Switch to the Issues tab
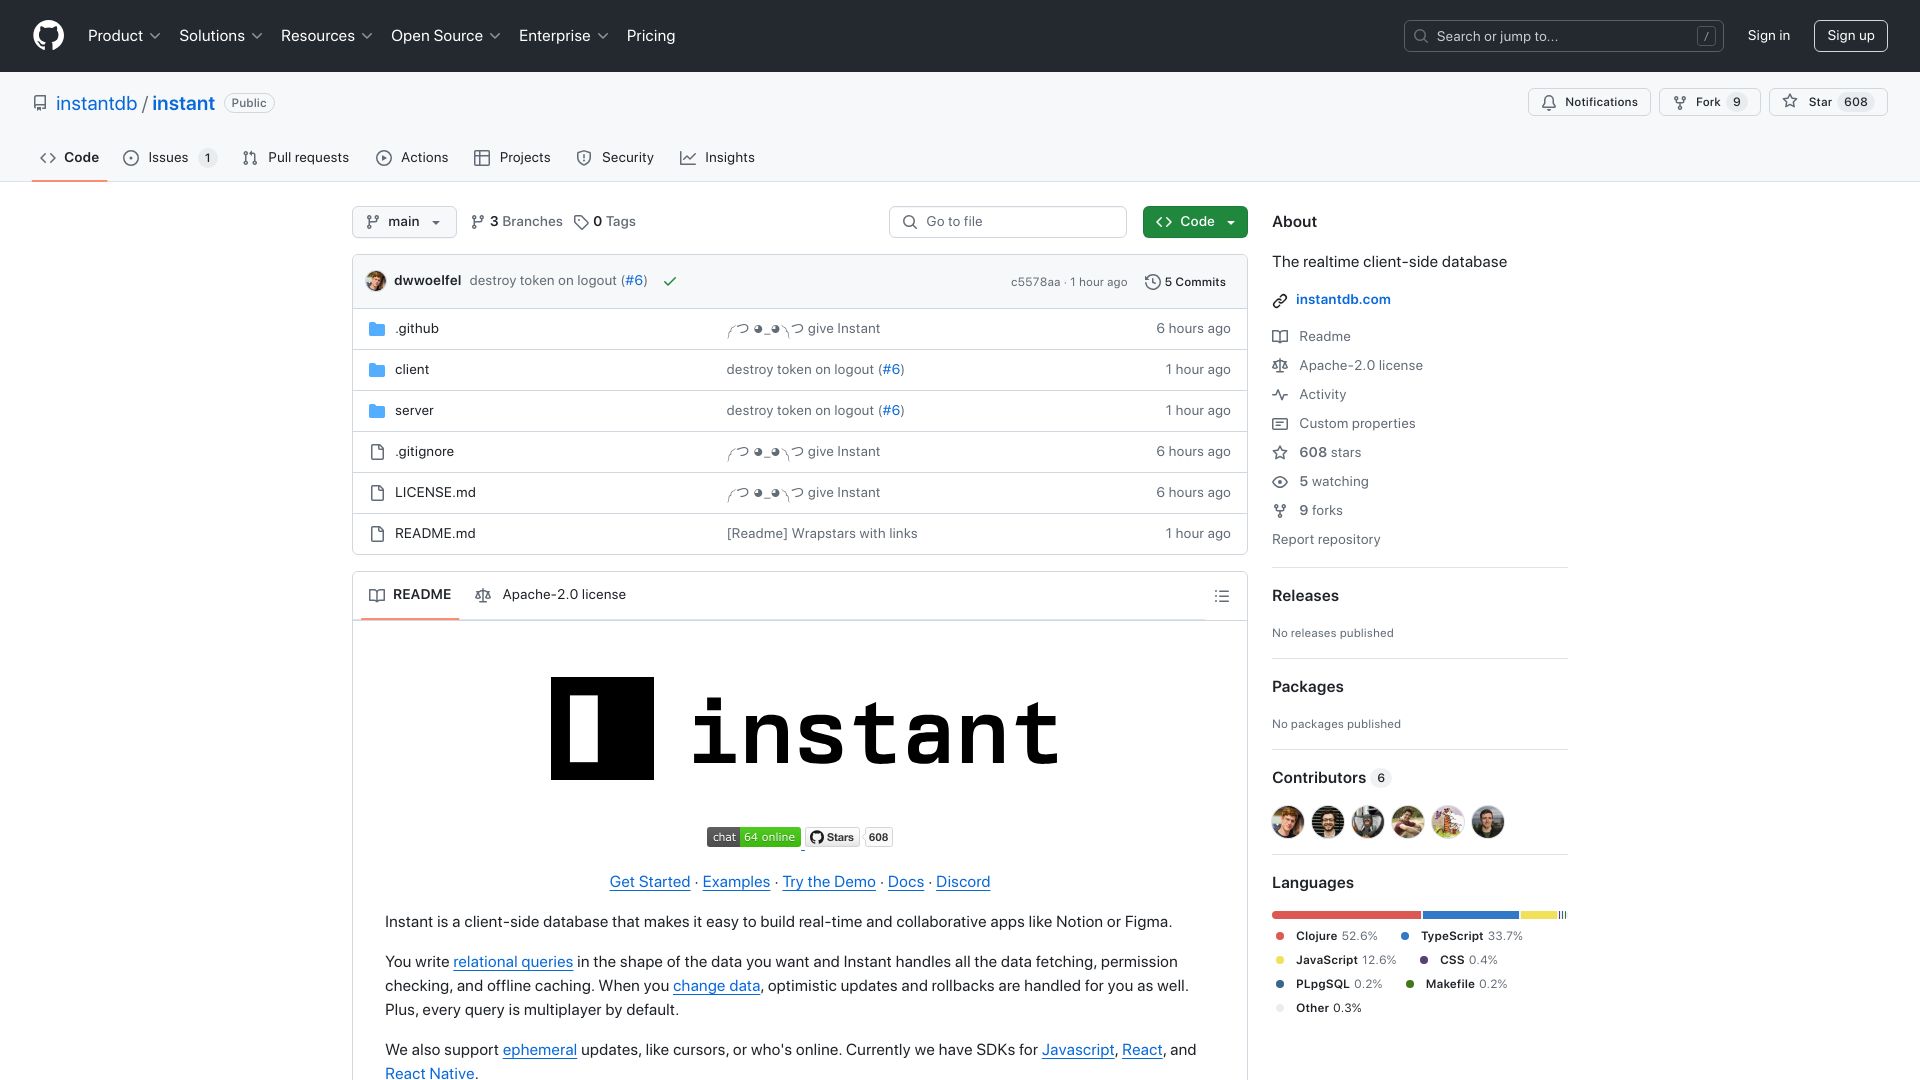This screenshot has width=1920, height=1080. pos(169,158)
